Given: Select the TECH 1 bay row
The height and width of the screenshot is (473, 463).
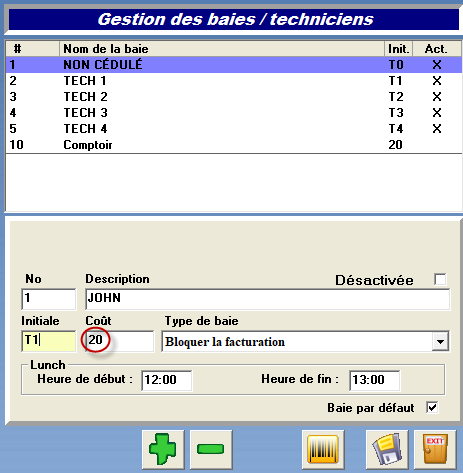Looking at the screenshot, I should pyautogui.click(x=234, y=81).
